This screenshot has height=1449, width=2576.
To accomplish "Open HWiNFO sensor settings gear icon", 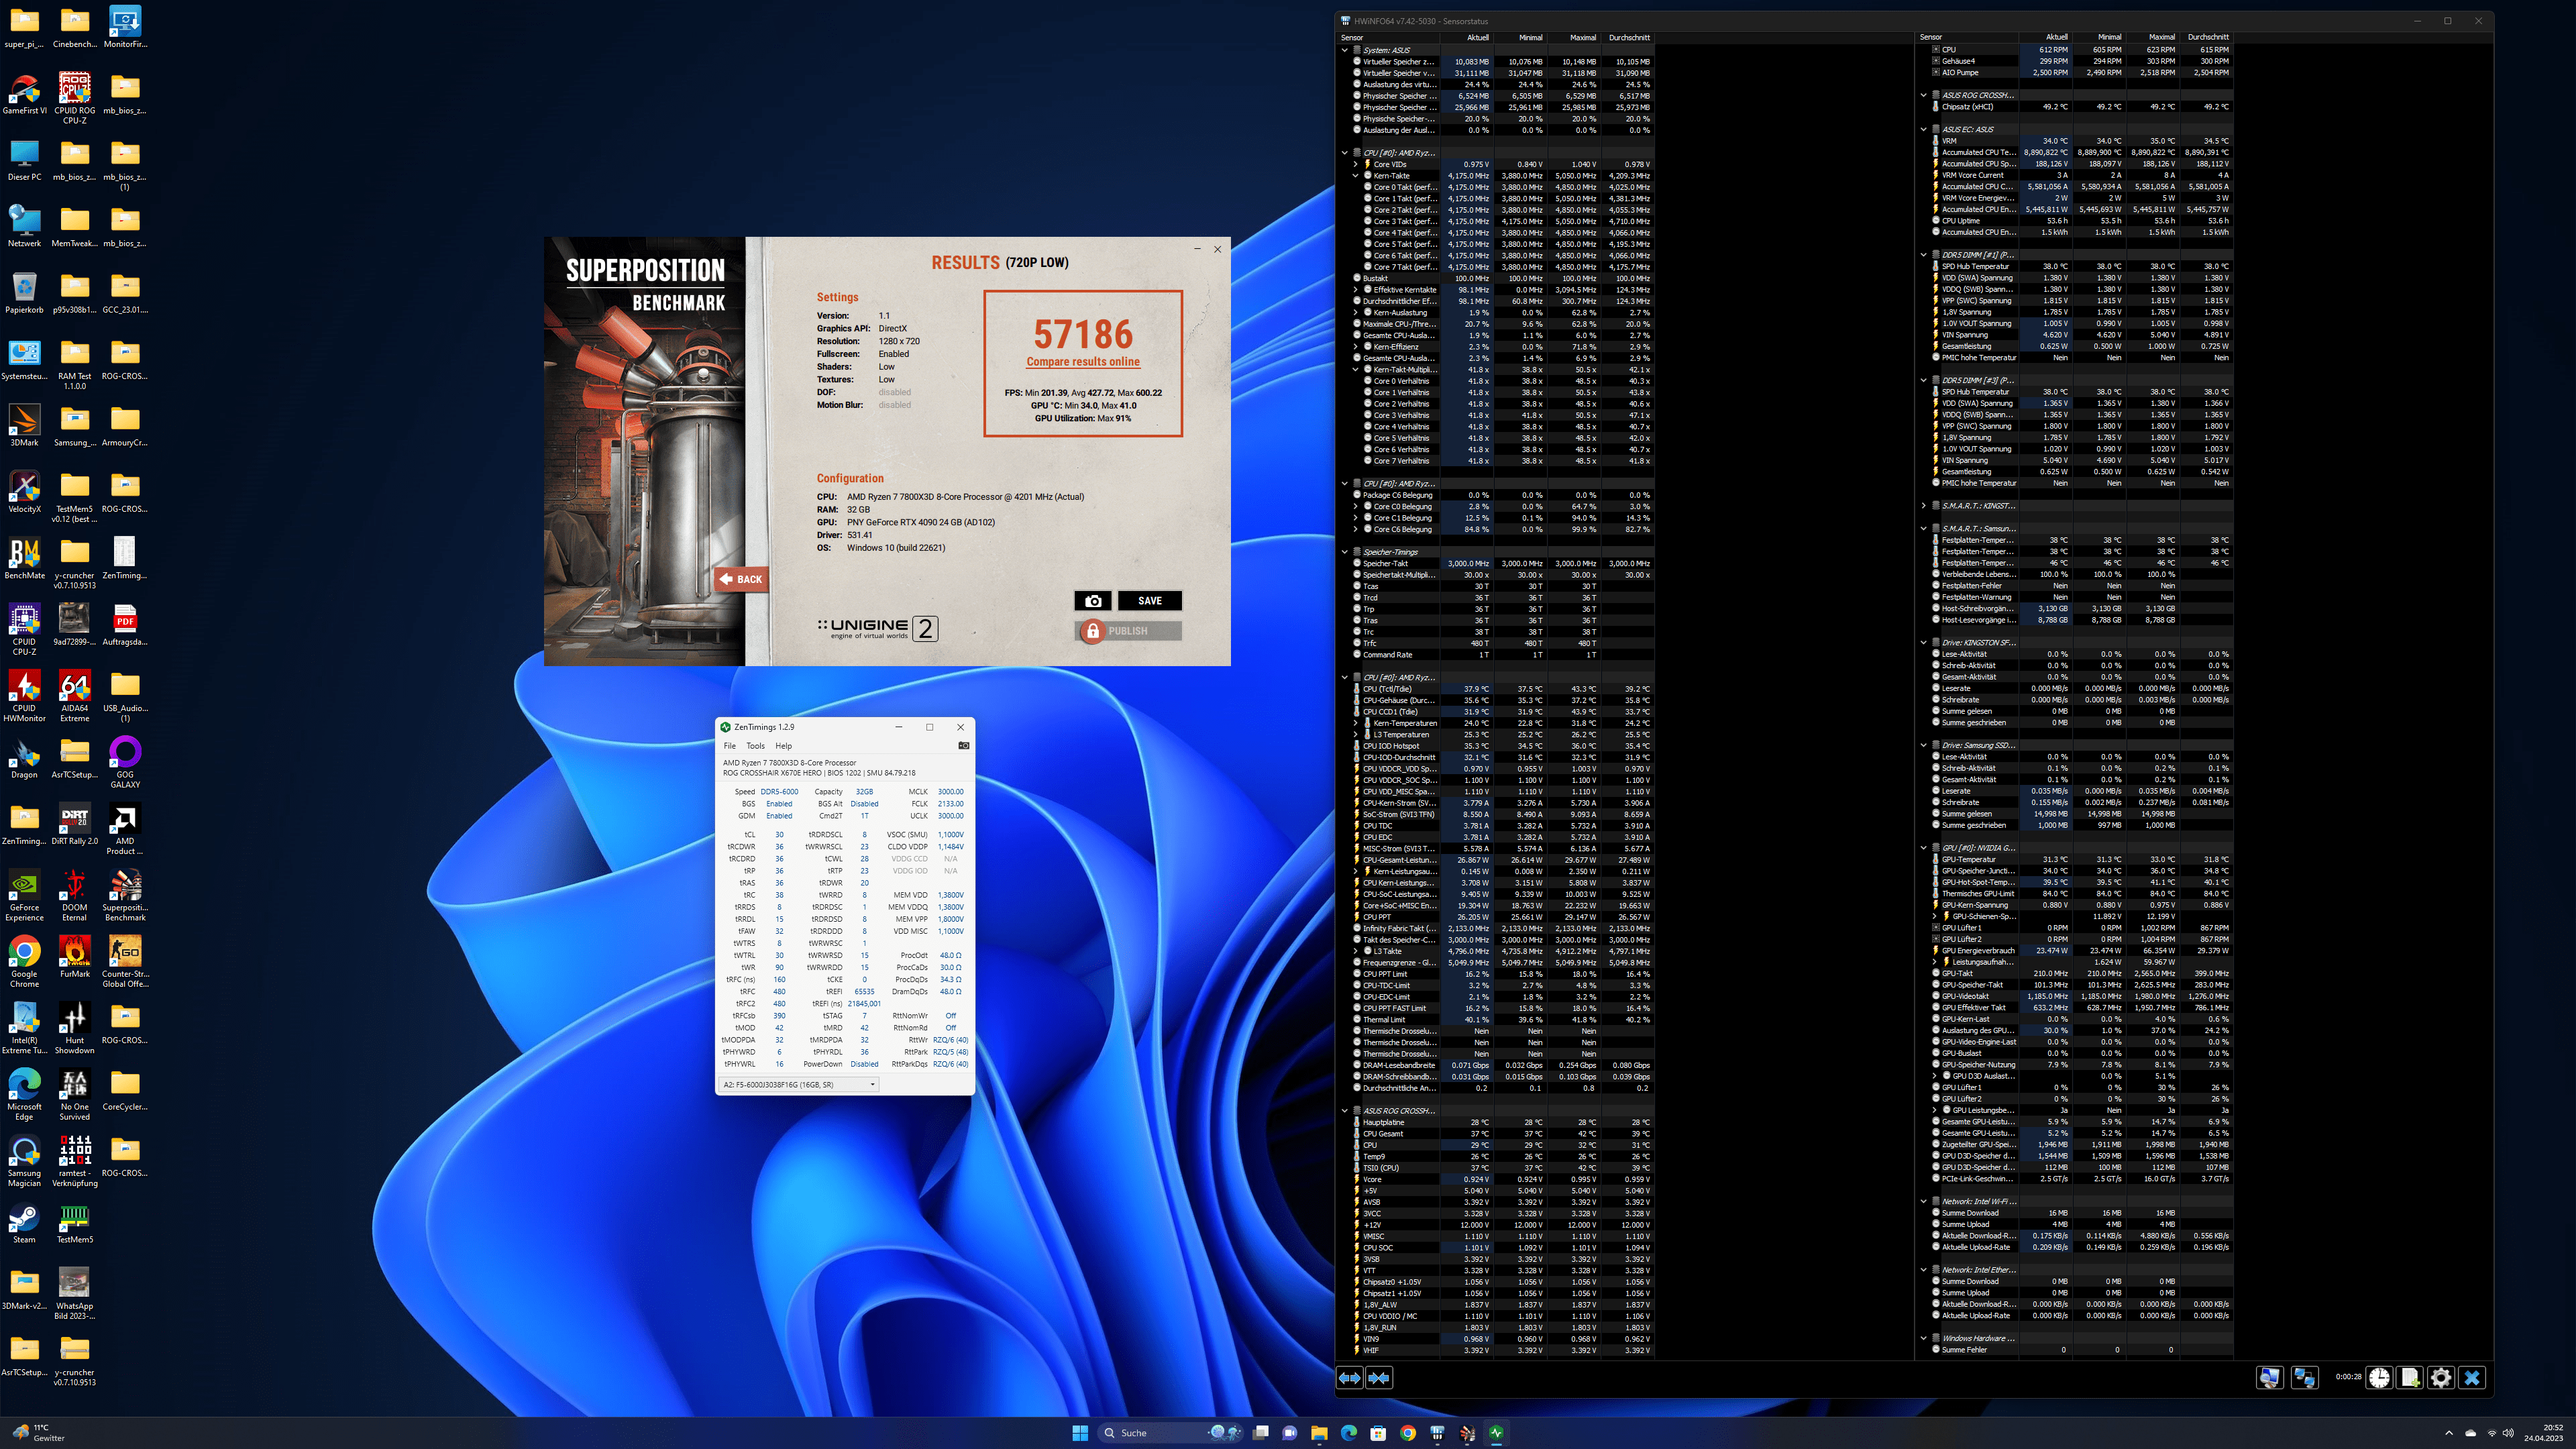I will coord(2441,1378).
